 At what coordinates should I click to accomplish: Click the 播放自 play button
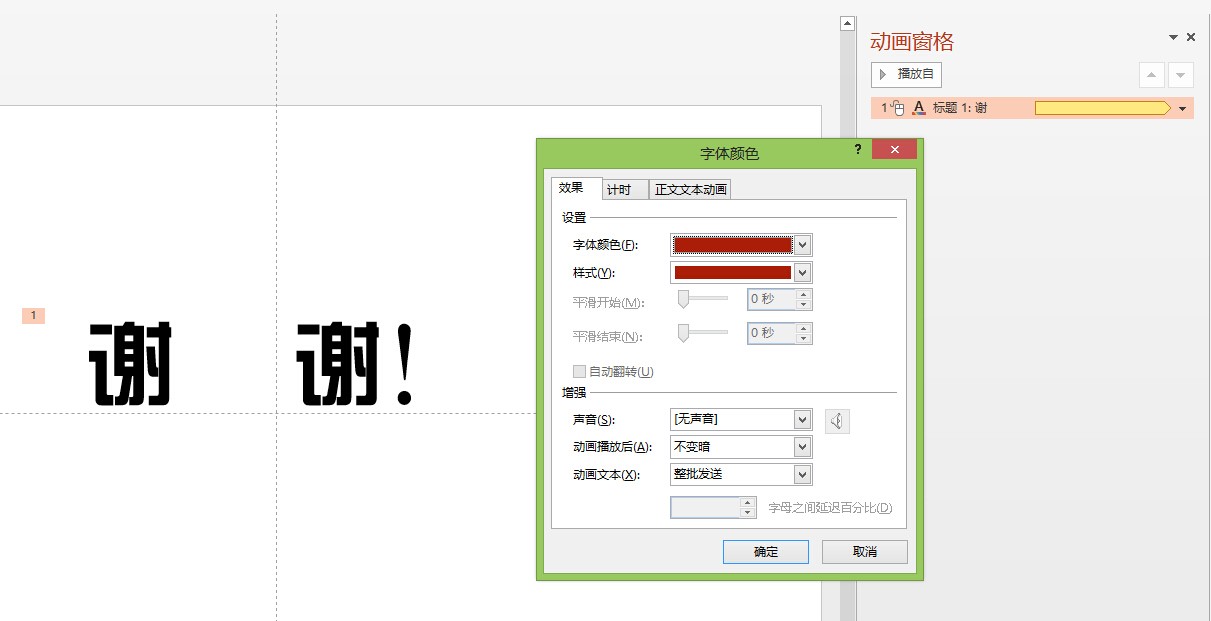click(906, 75)
